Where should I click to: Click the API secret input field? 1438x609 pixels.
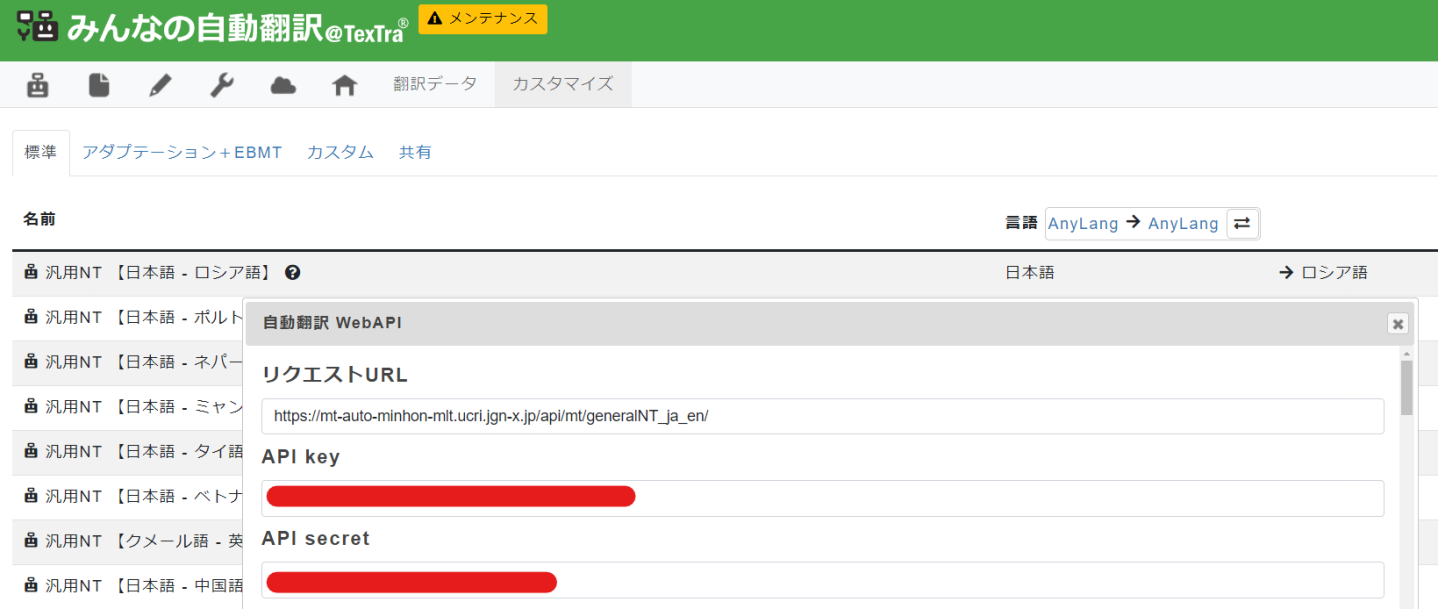pyautogui.click(x=823, y=580)
